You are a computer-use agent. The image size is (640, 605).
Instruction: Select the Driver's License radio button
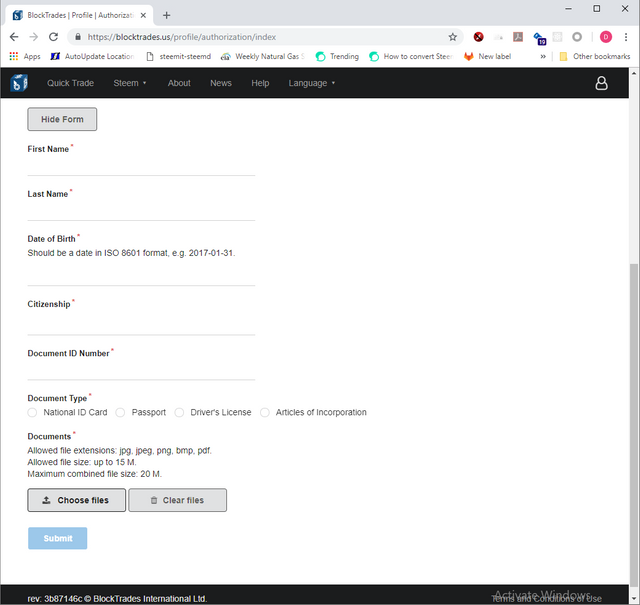click(179, 412)
